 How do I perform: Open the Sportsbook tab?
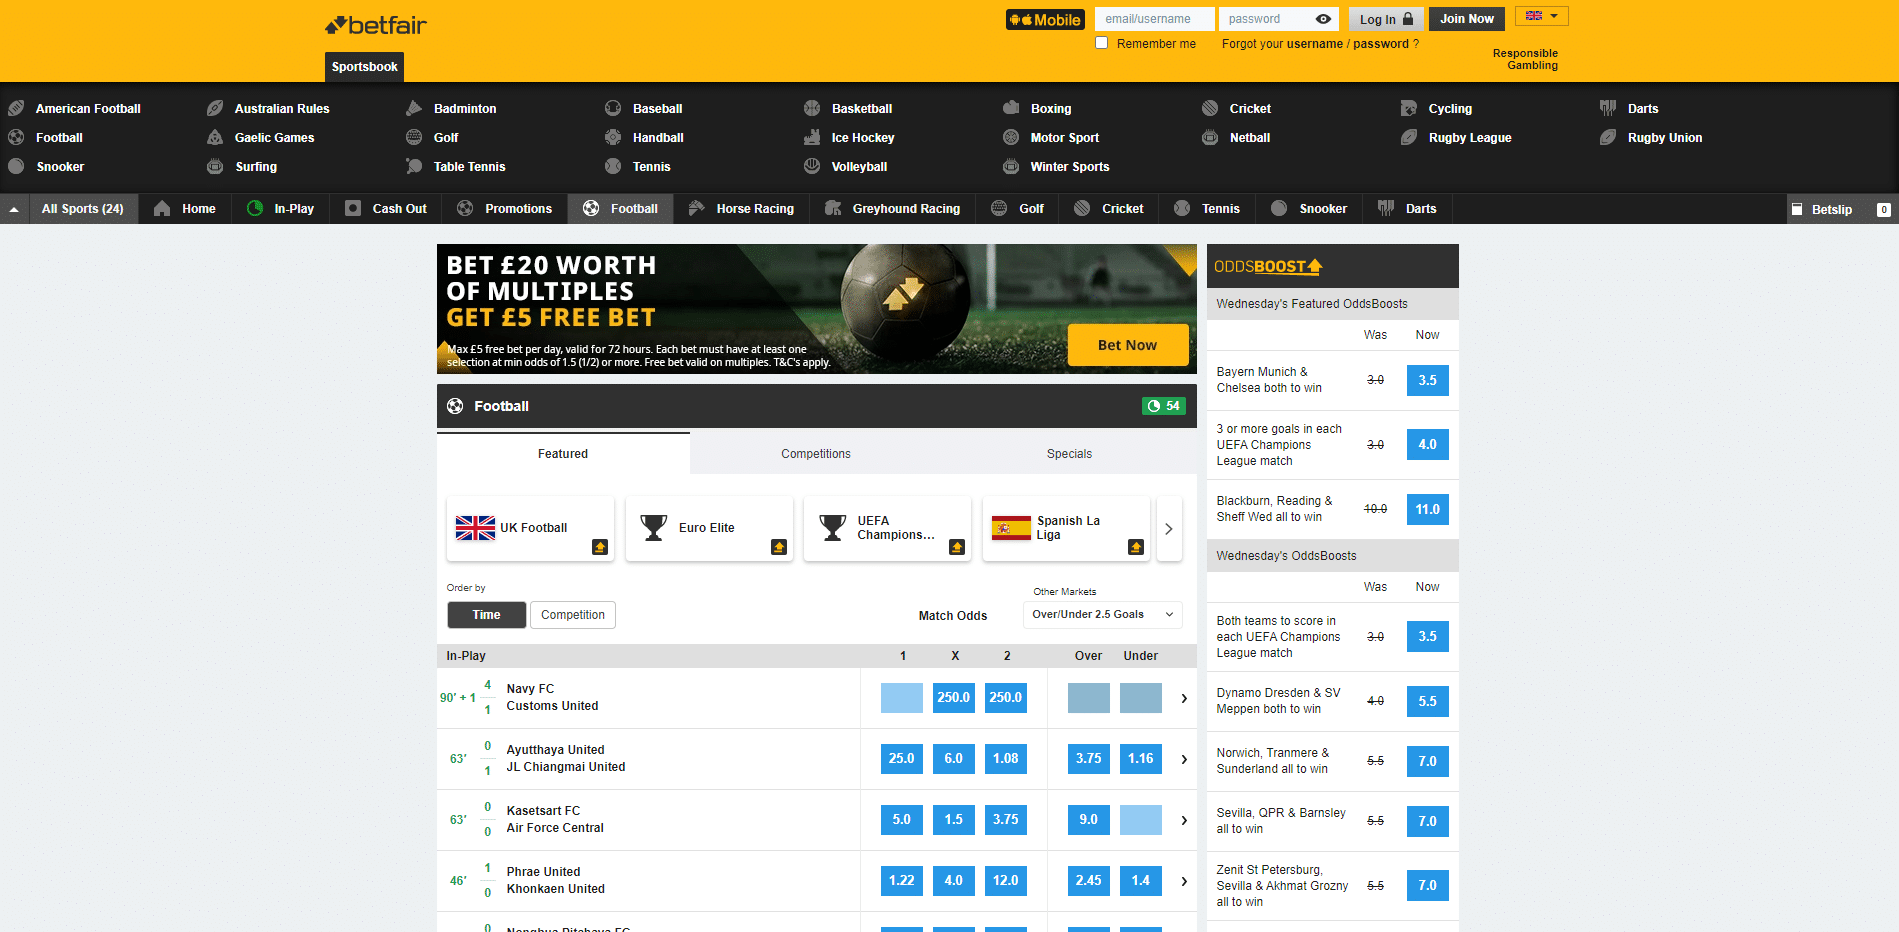click(364, 67)
